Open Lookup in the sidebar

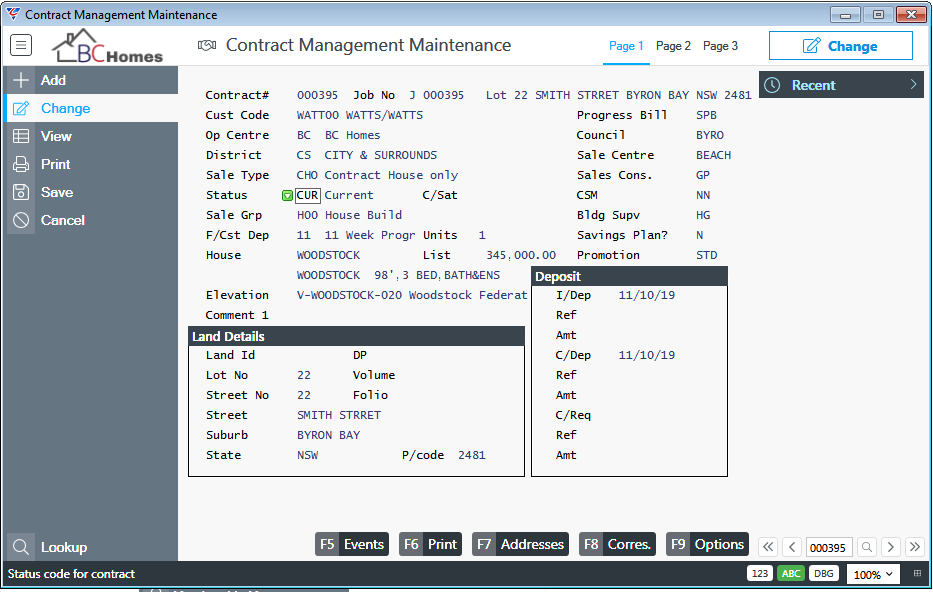pos(90,547)
